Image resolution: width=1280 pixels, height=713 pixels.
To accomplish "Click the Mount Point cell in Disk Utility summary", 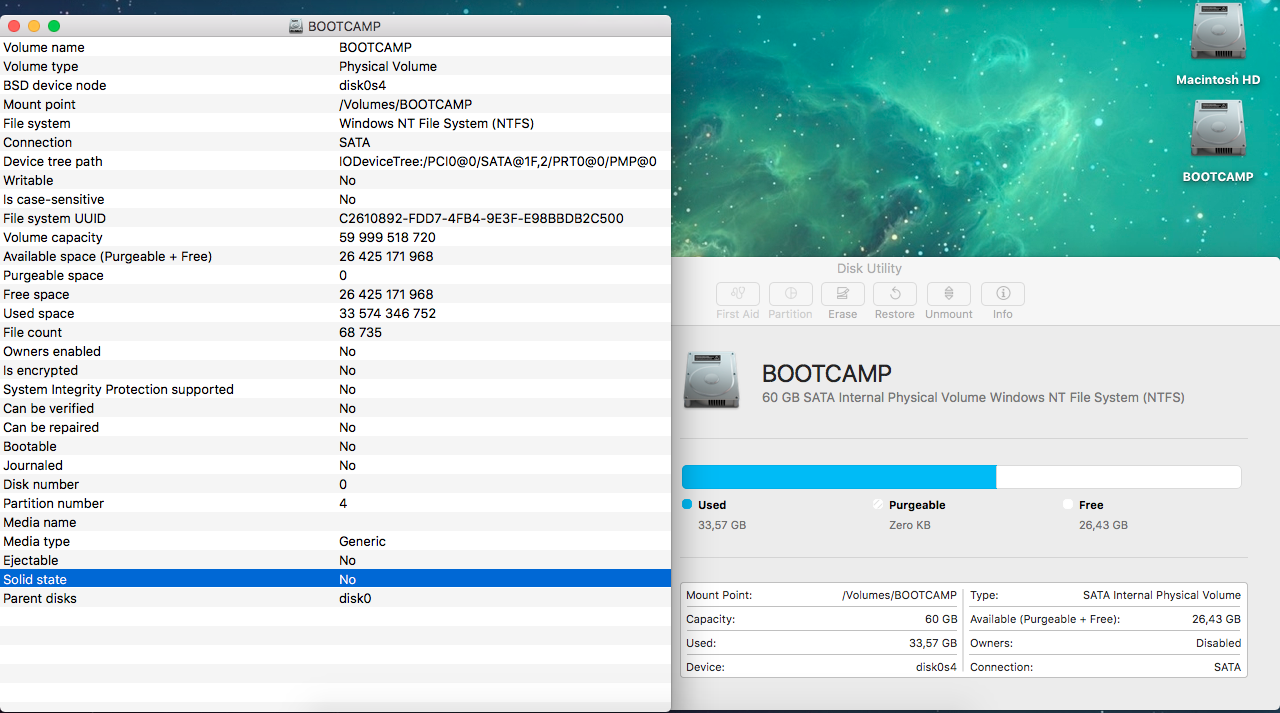I will tap(821, 595).
